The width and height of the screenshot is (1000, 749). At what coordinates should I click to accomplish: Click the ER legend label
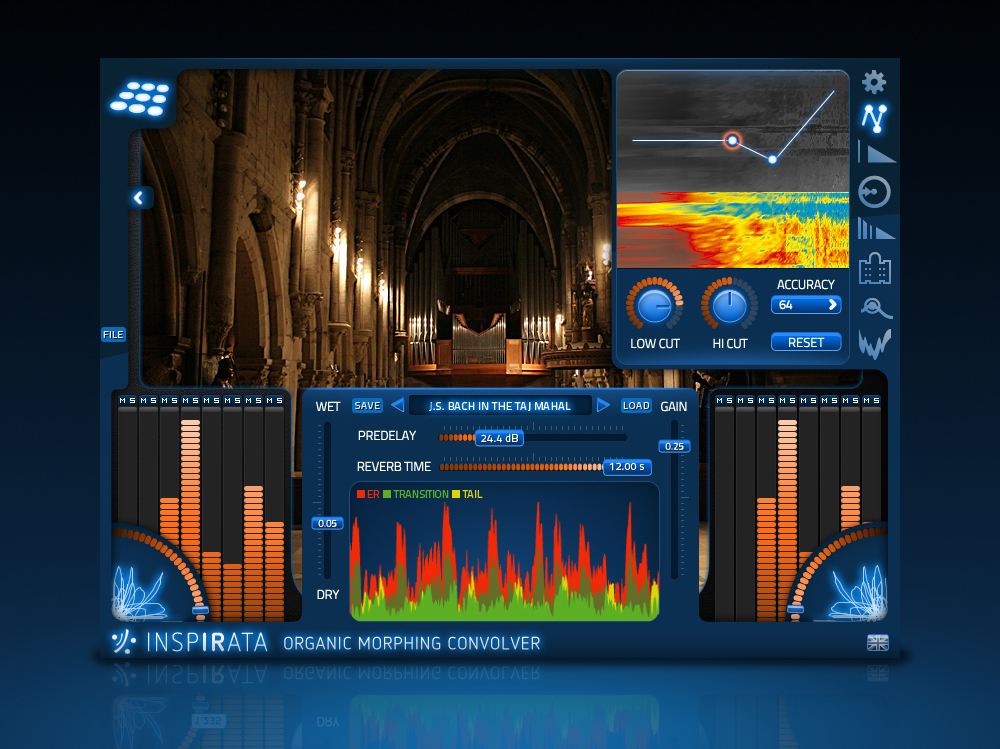[368, 494]
